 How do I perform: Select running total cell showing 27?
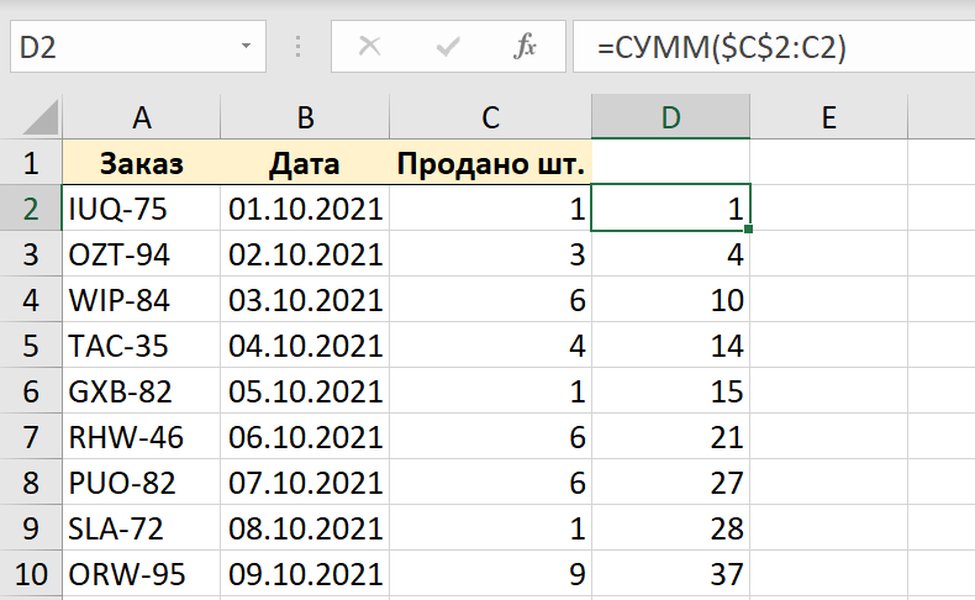point(670,482)
